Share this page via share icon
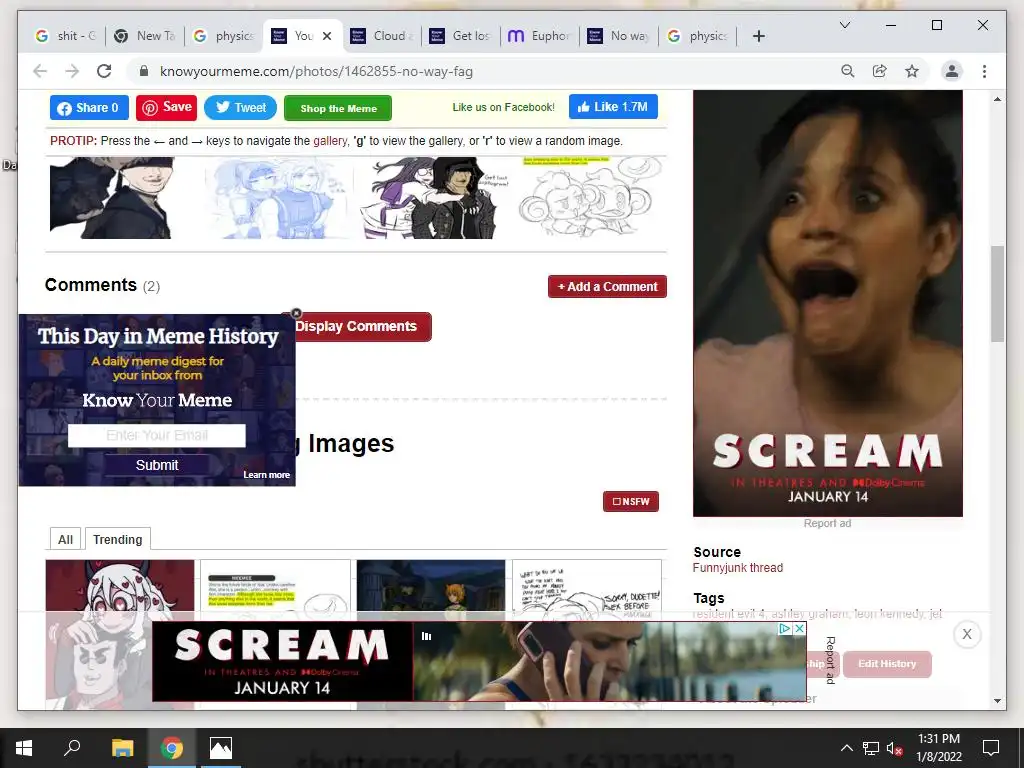 (880, 71)
